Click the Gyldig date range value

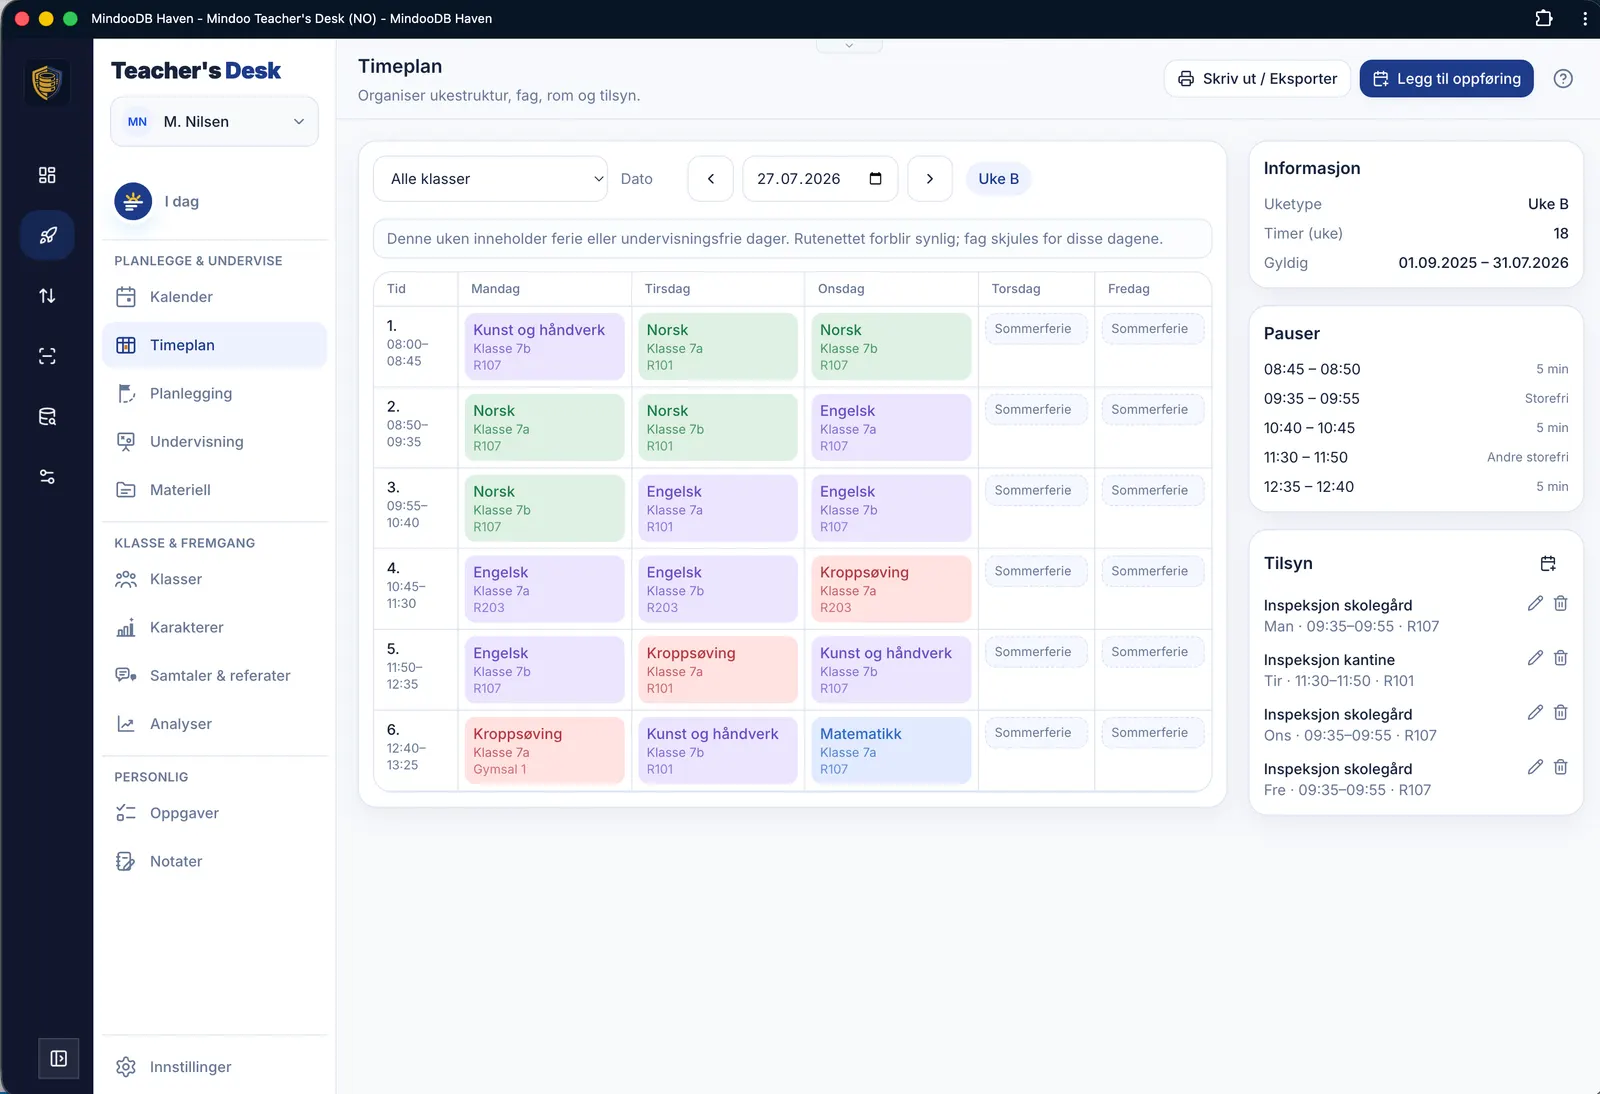1483,263
